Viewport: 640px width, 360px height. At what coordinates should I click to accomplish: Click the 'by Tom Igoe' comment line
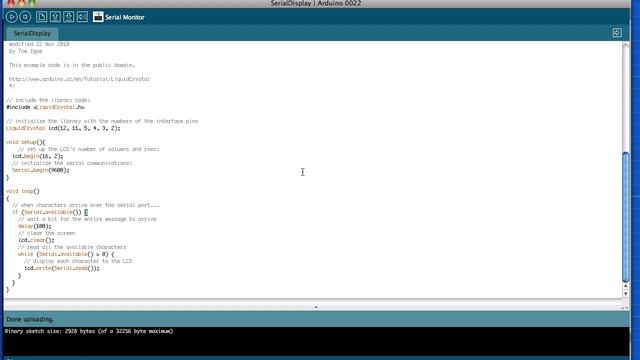(25, 51)
